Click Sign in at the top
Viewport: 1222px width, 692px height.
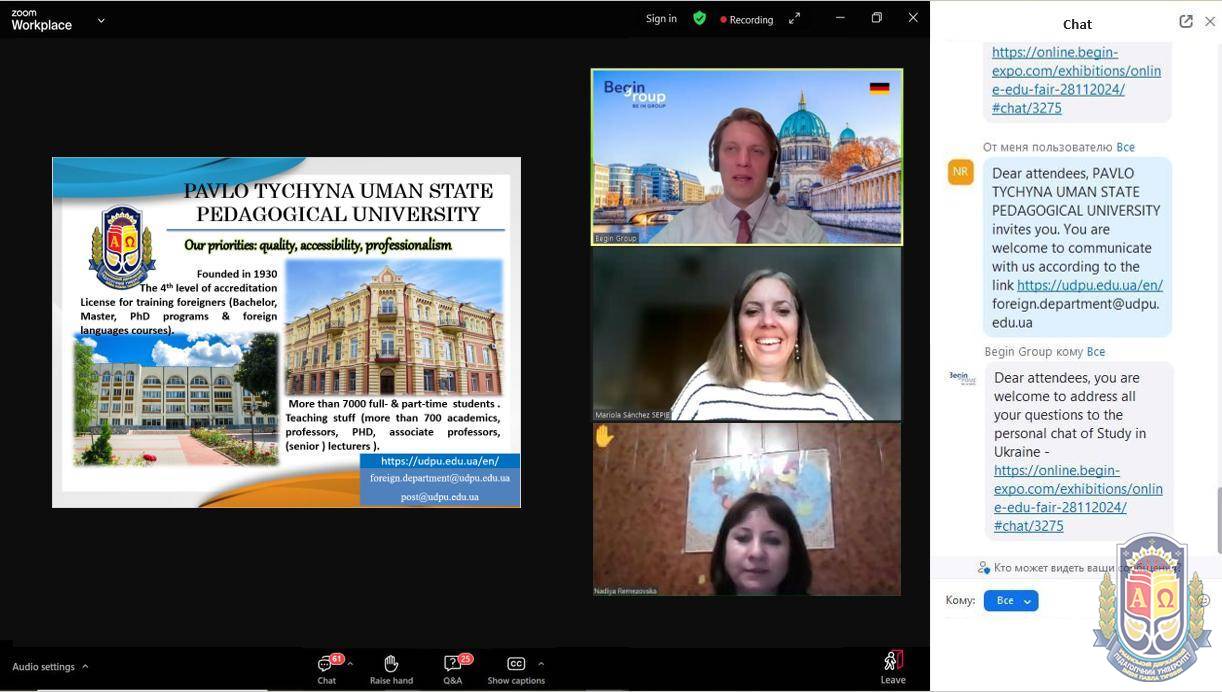click(661, 19)
